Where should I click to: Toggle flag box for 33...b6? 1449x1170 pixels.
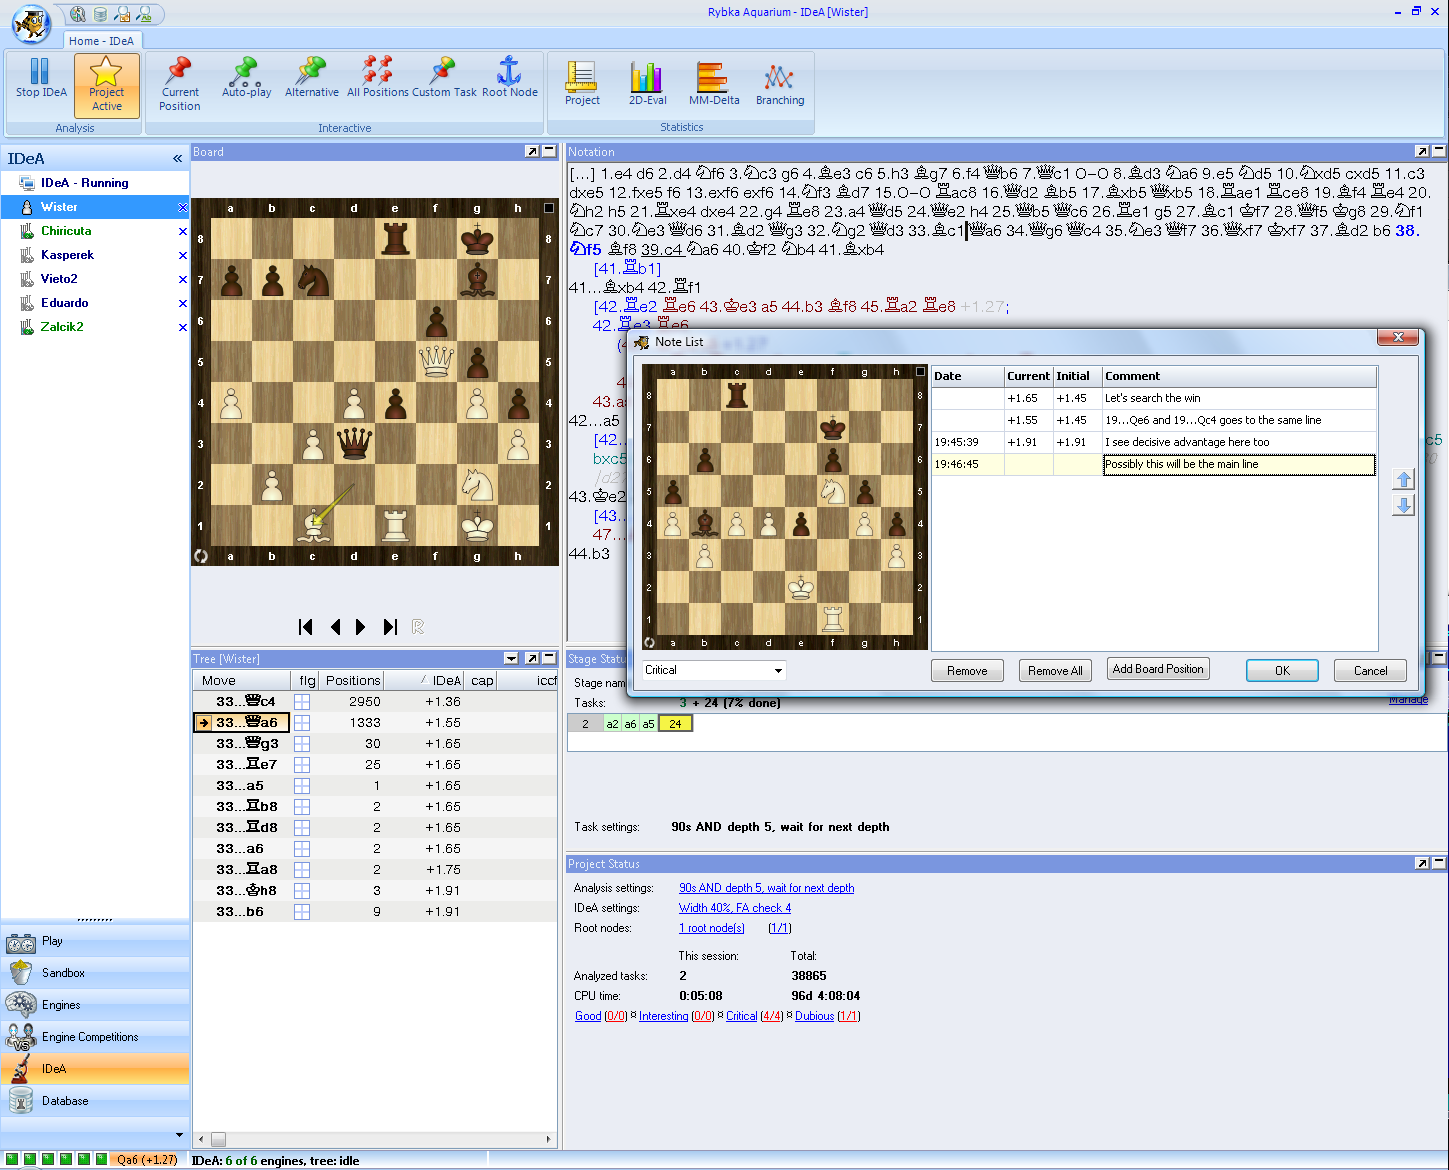(302, 911)
